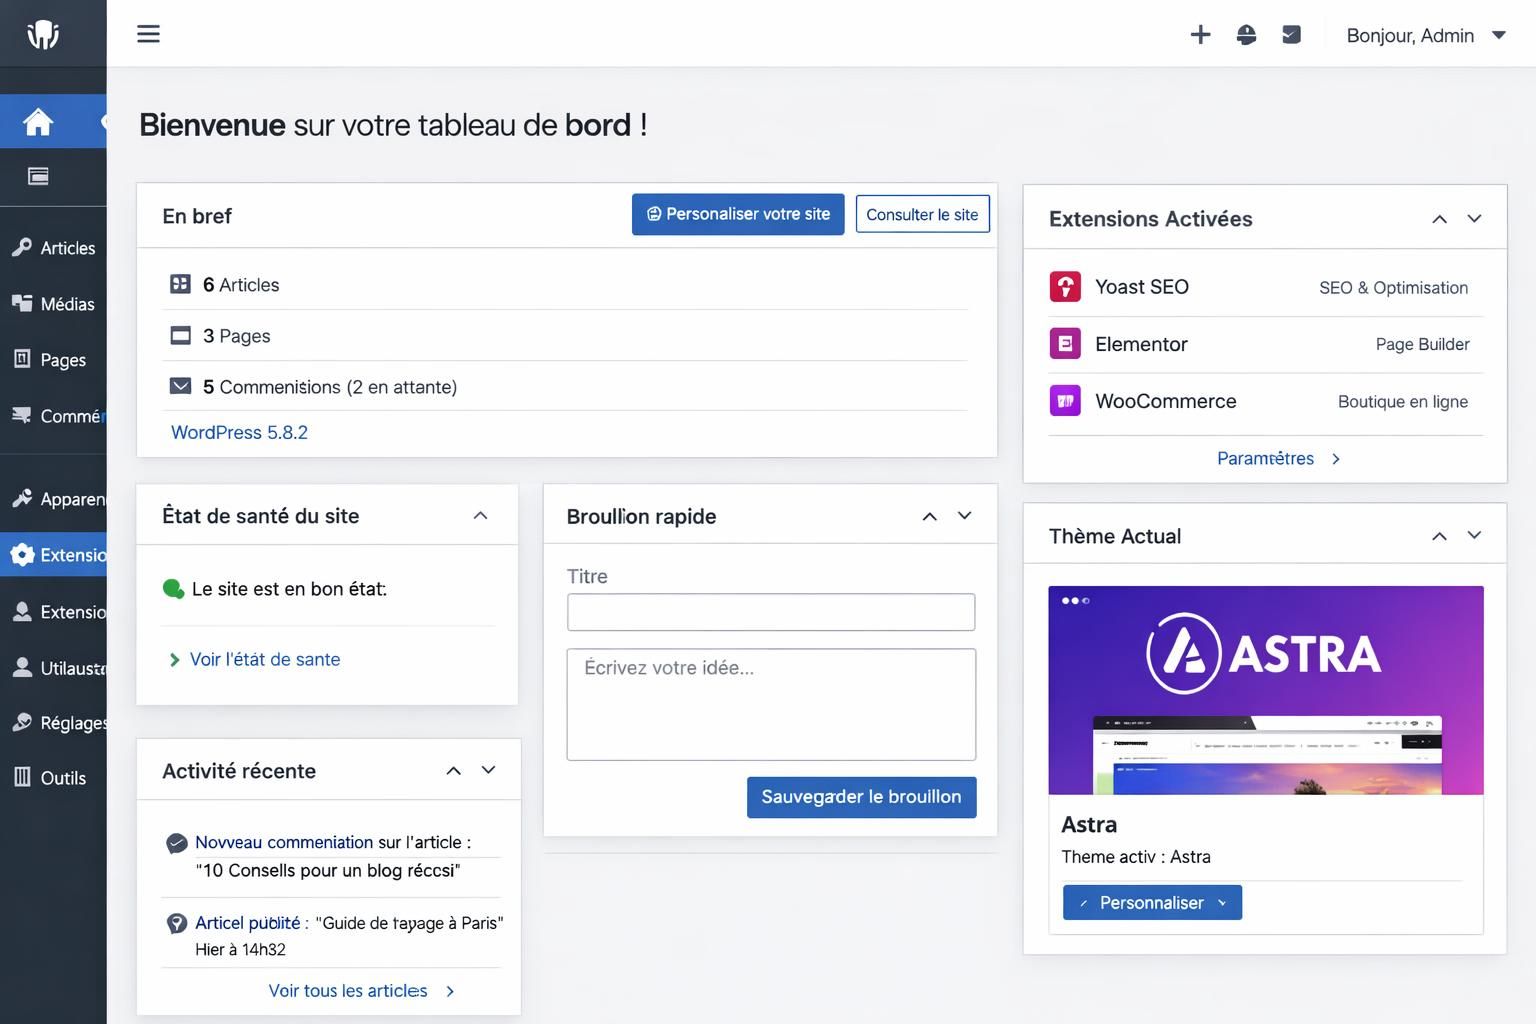This screenshot has height=1024, width=1536.
Task: Move Extensions Activées panel down with arrow
Action: 1474,219
